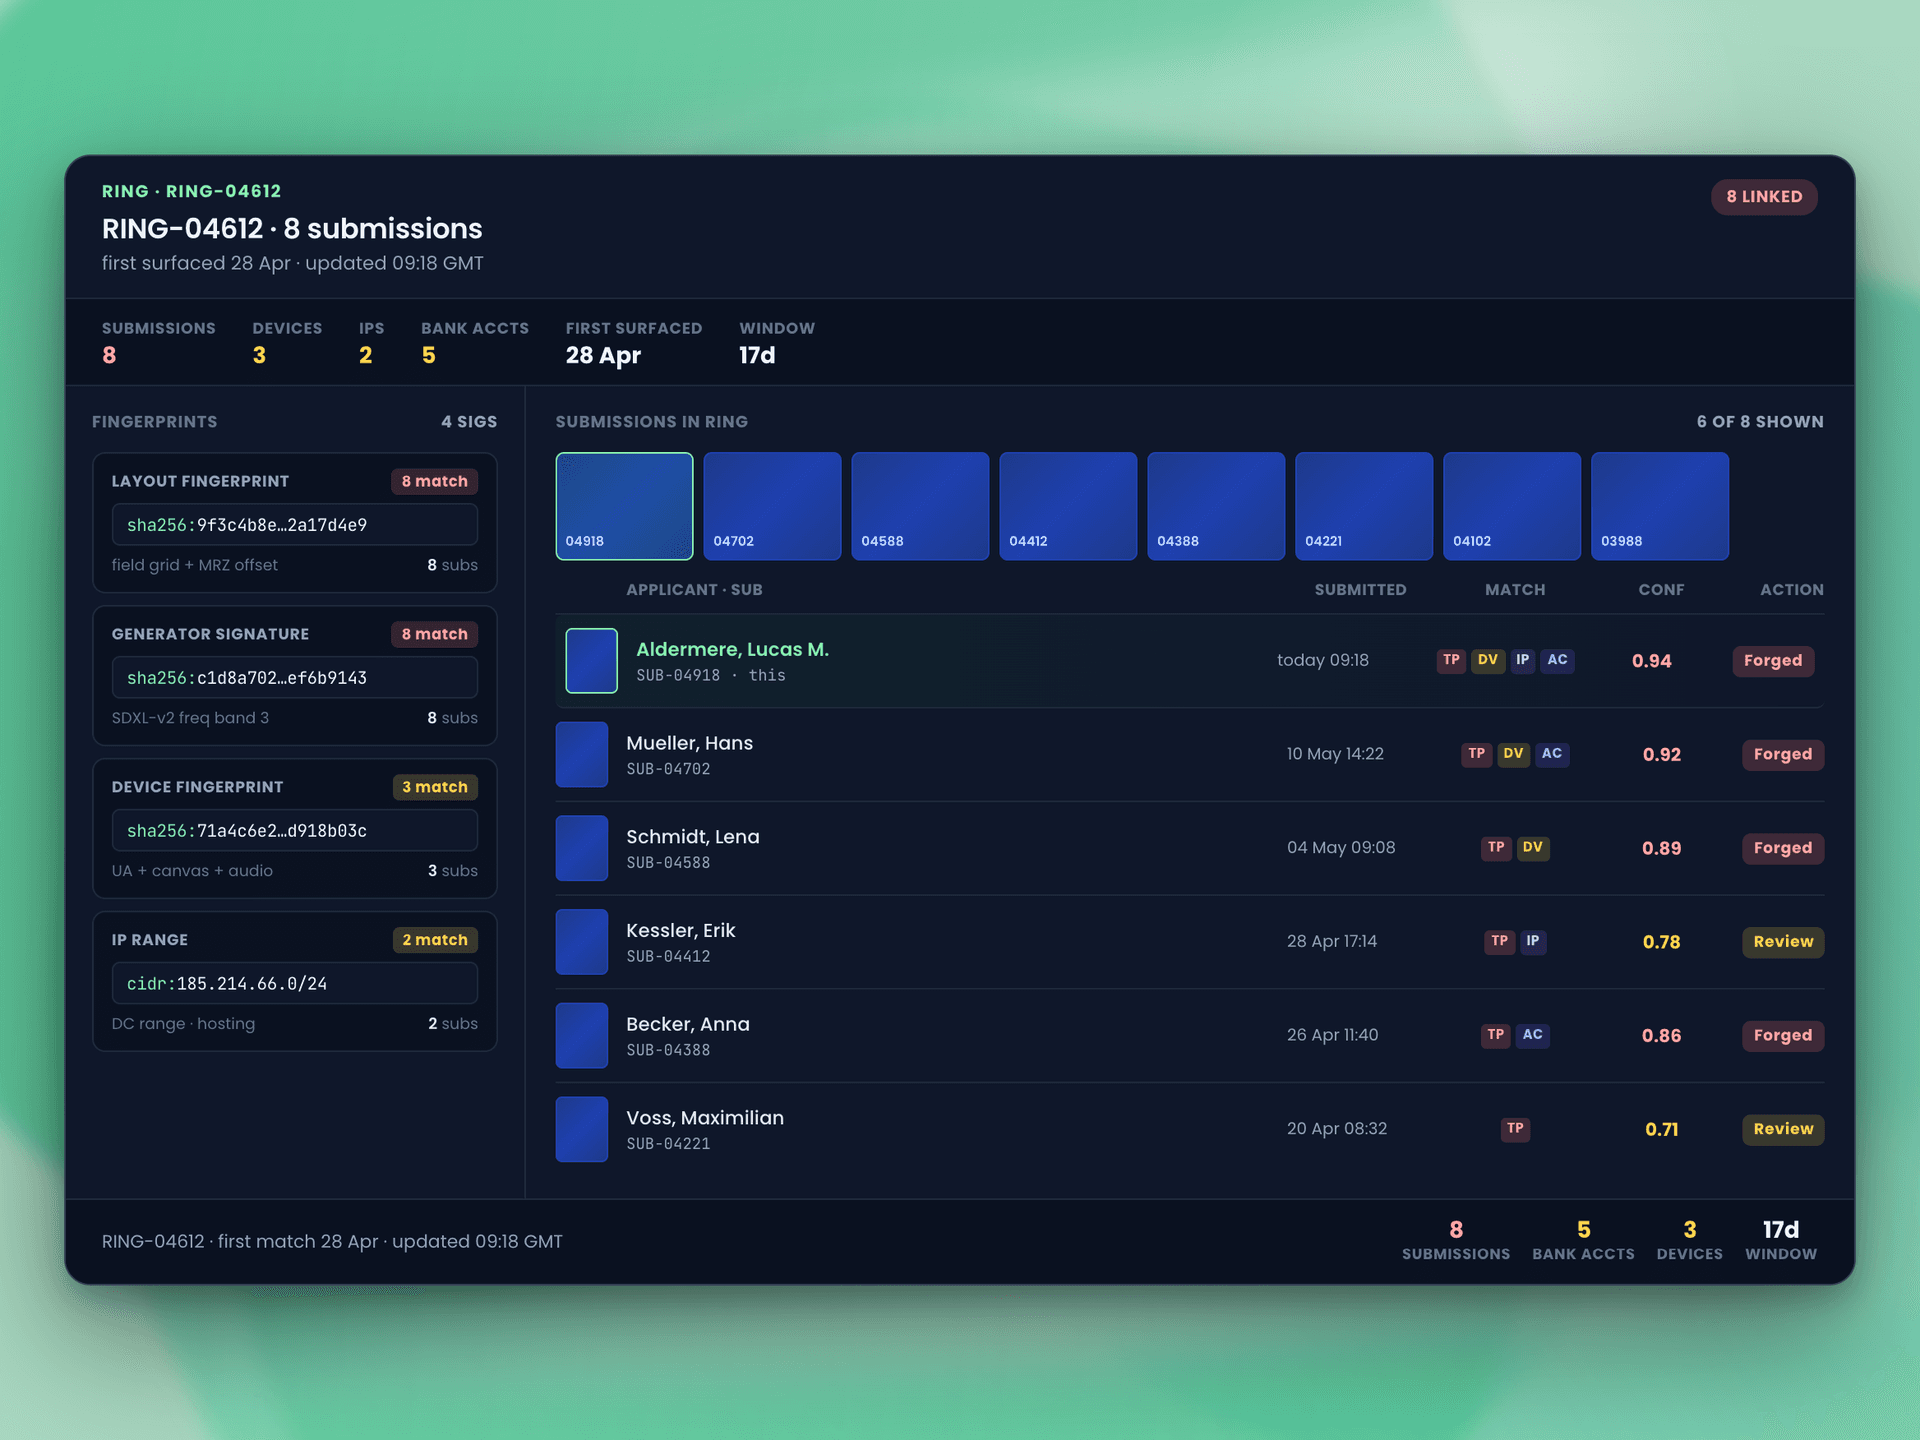Click the Forged badge for Mueller, Hans
1920x1440 pixels.
(x=1782, y=754)
